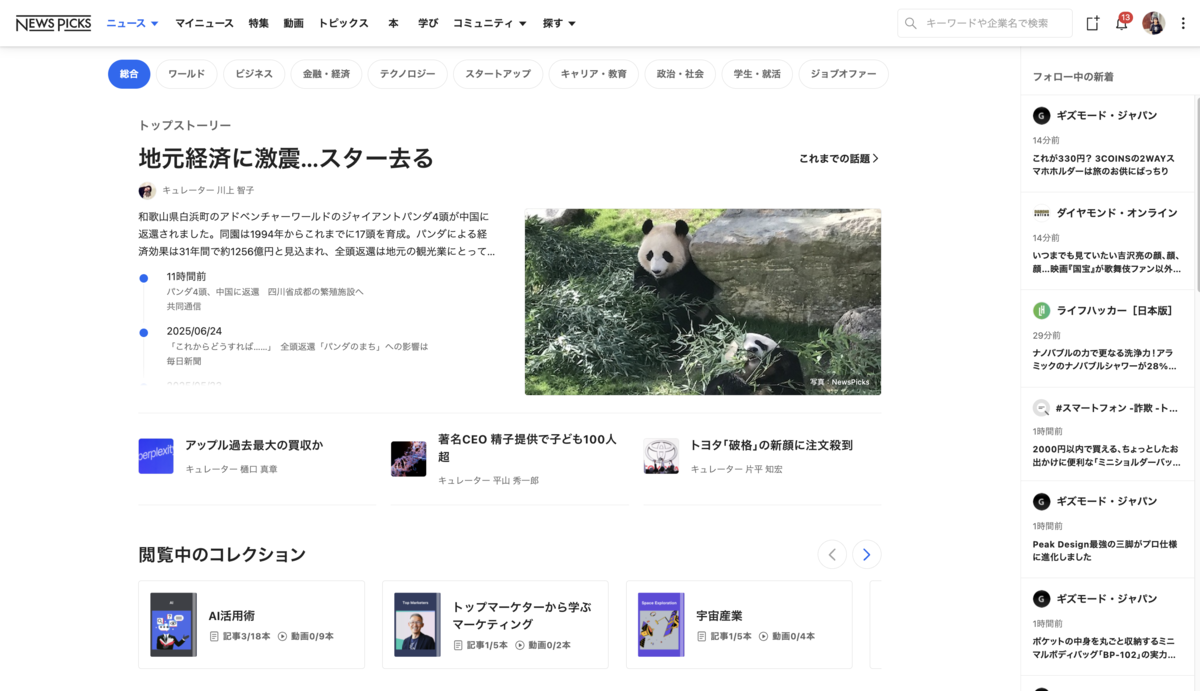Click #スマートフォン search source icon

click(x=1041, y=408)
